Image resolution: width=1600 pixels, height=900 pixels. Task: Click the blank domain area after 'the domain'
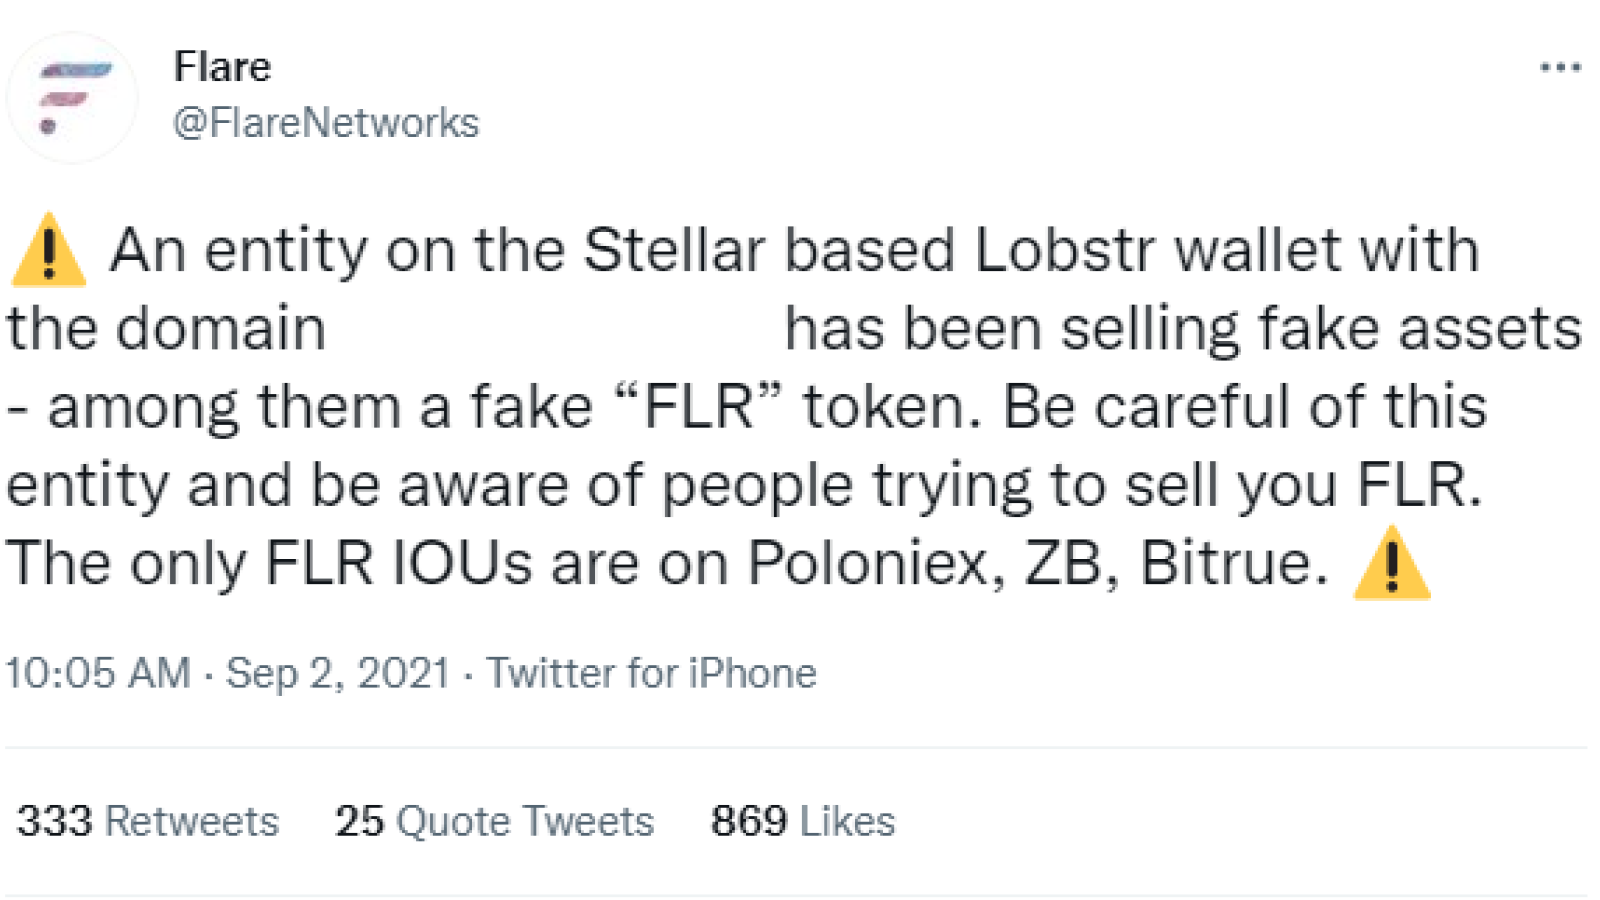pos(555,329)
